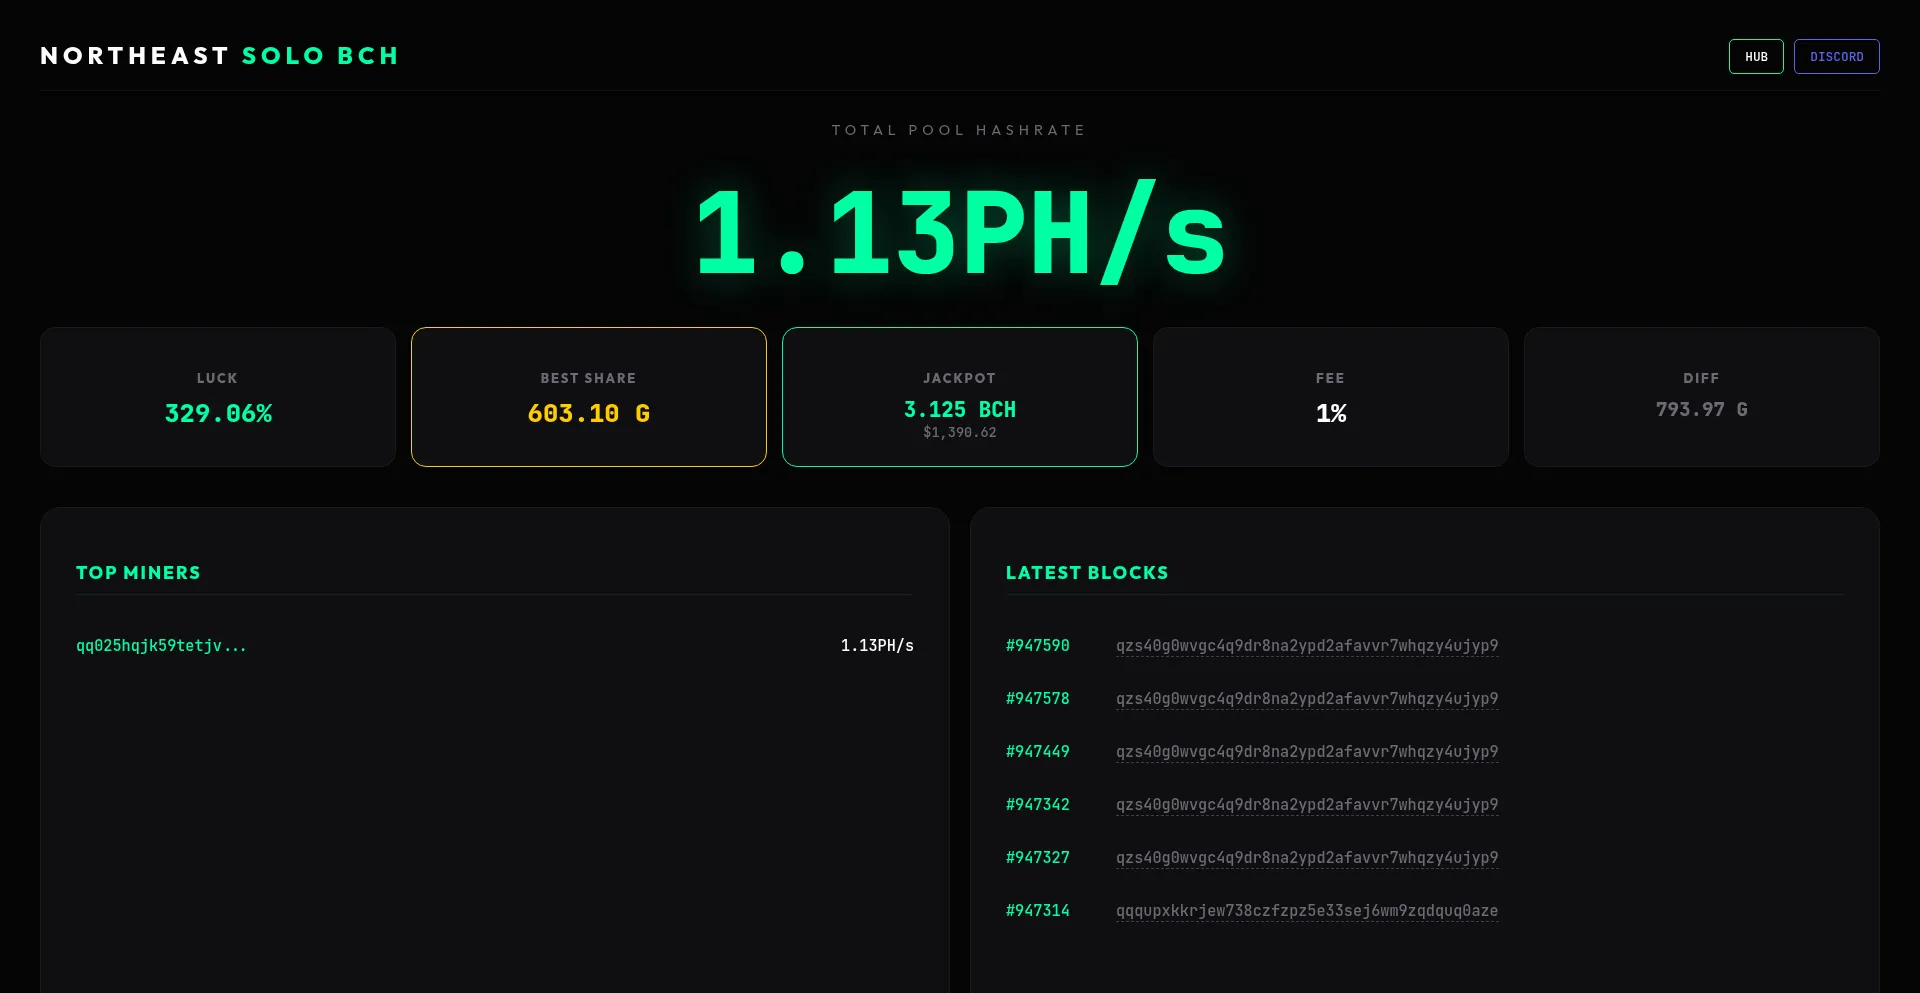Viewport: 1920px width, 993px height.
Task: Select the 1.13PH/s total pool hashrate value
Action: click(960, 233)
